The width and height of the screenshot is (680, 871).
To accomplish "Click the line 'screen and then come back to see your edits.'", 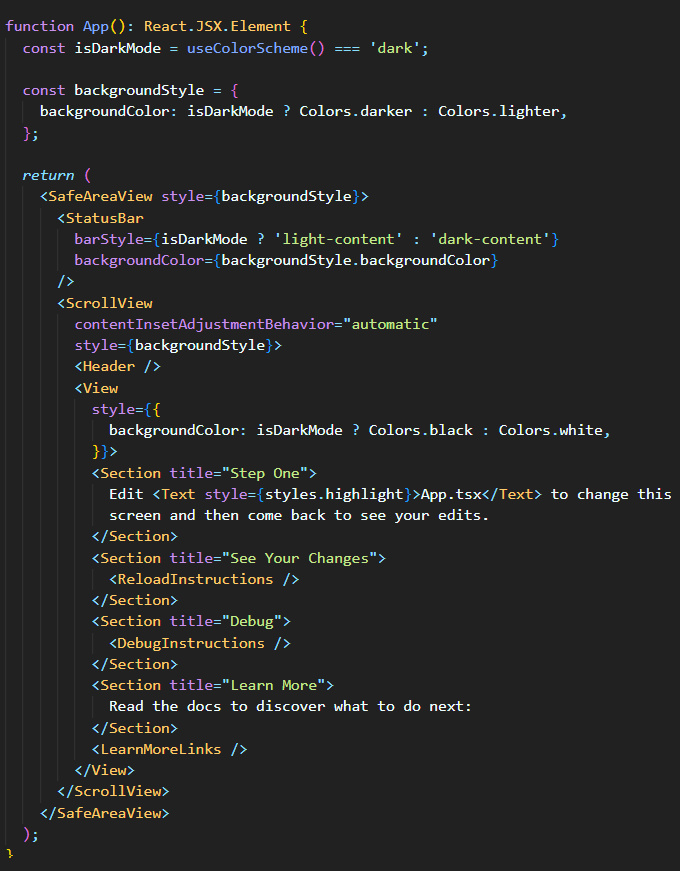I will tap(299, 515).
